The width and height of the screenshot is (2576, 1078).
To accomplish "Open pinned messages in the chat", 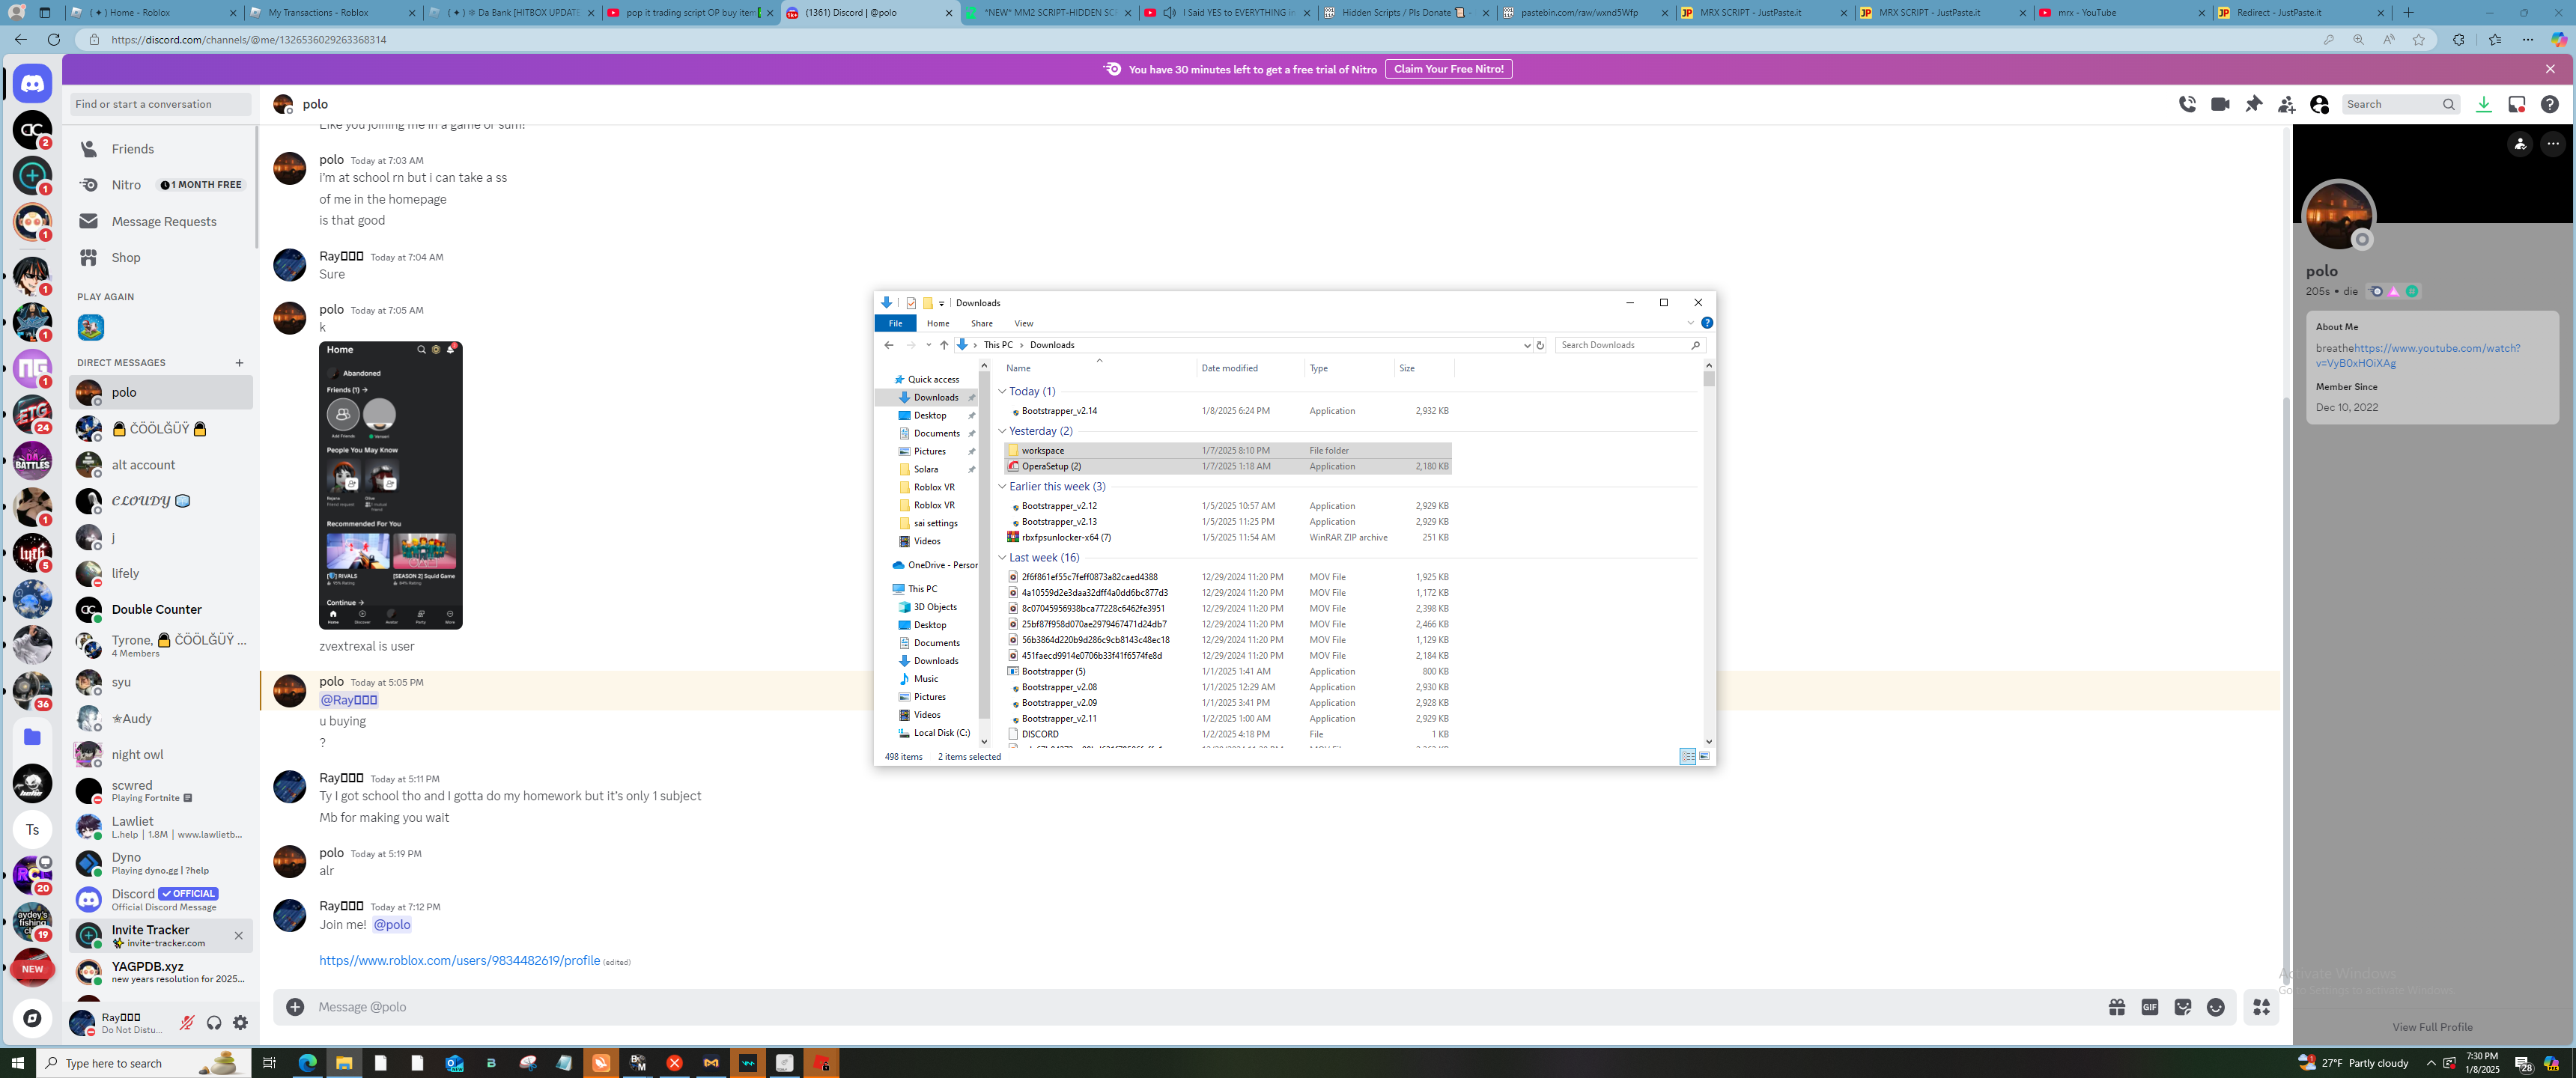I will click(2253, 104).
